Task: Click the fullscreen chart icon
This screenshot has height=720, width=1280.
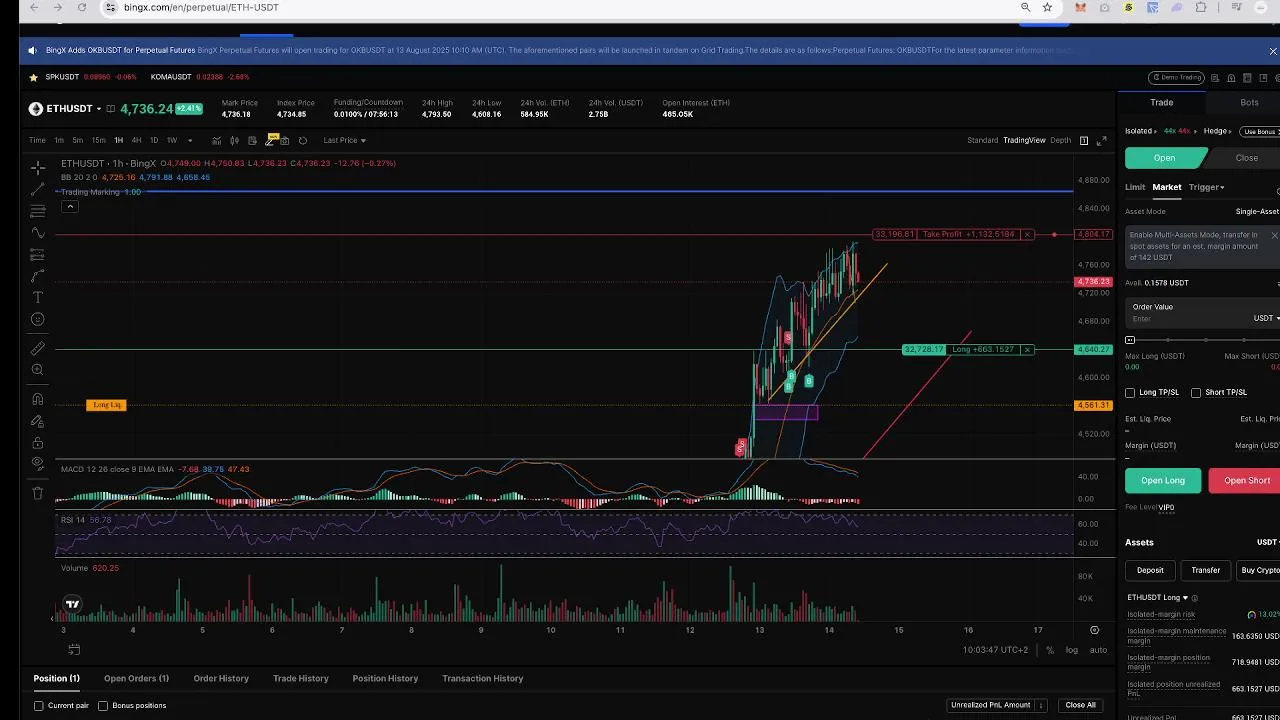Action: pyautogui.click(x=1102, y=140)
